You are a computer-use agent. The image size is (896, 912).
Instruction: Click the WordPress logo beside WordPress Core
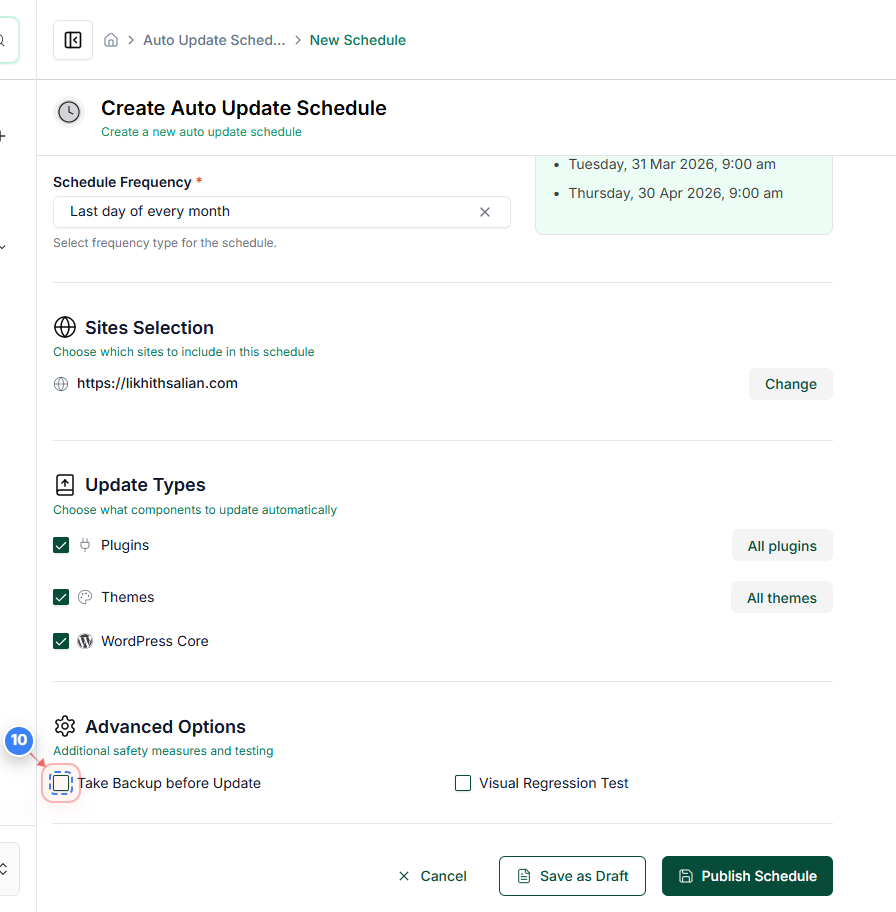tap(87, 641)
